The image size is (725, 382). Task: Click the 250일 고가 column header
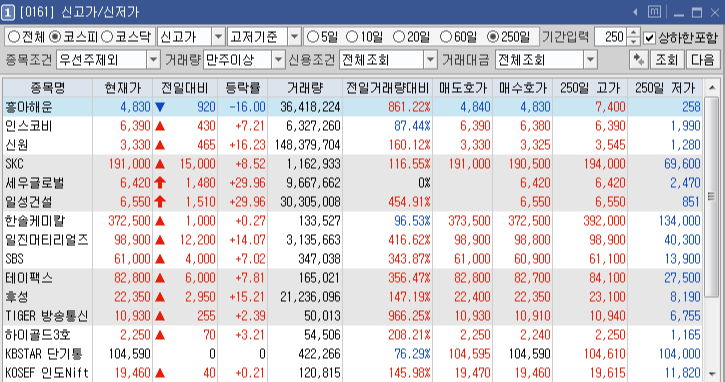pos(590,88)
